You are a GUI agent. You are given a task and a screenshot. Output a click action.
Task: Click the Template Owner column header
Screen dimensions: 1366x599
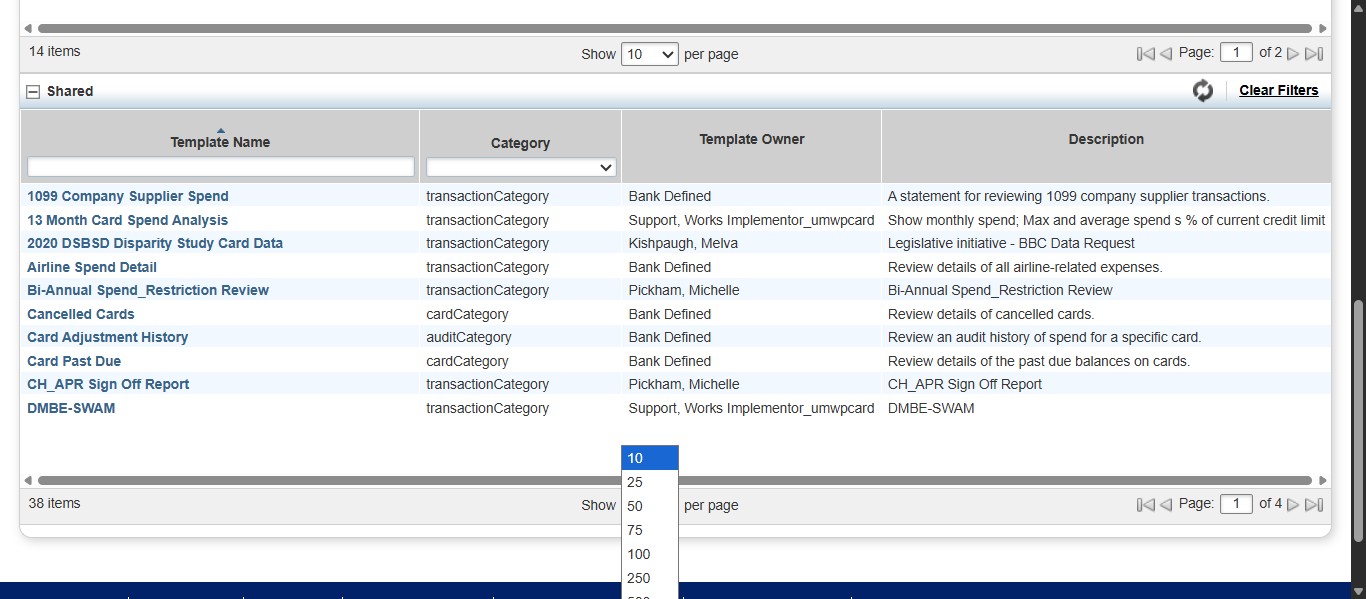pos(751,139)
